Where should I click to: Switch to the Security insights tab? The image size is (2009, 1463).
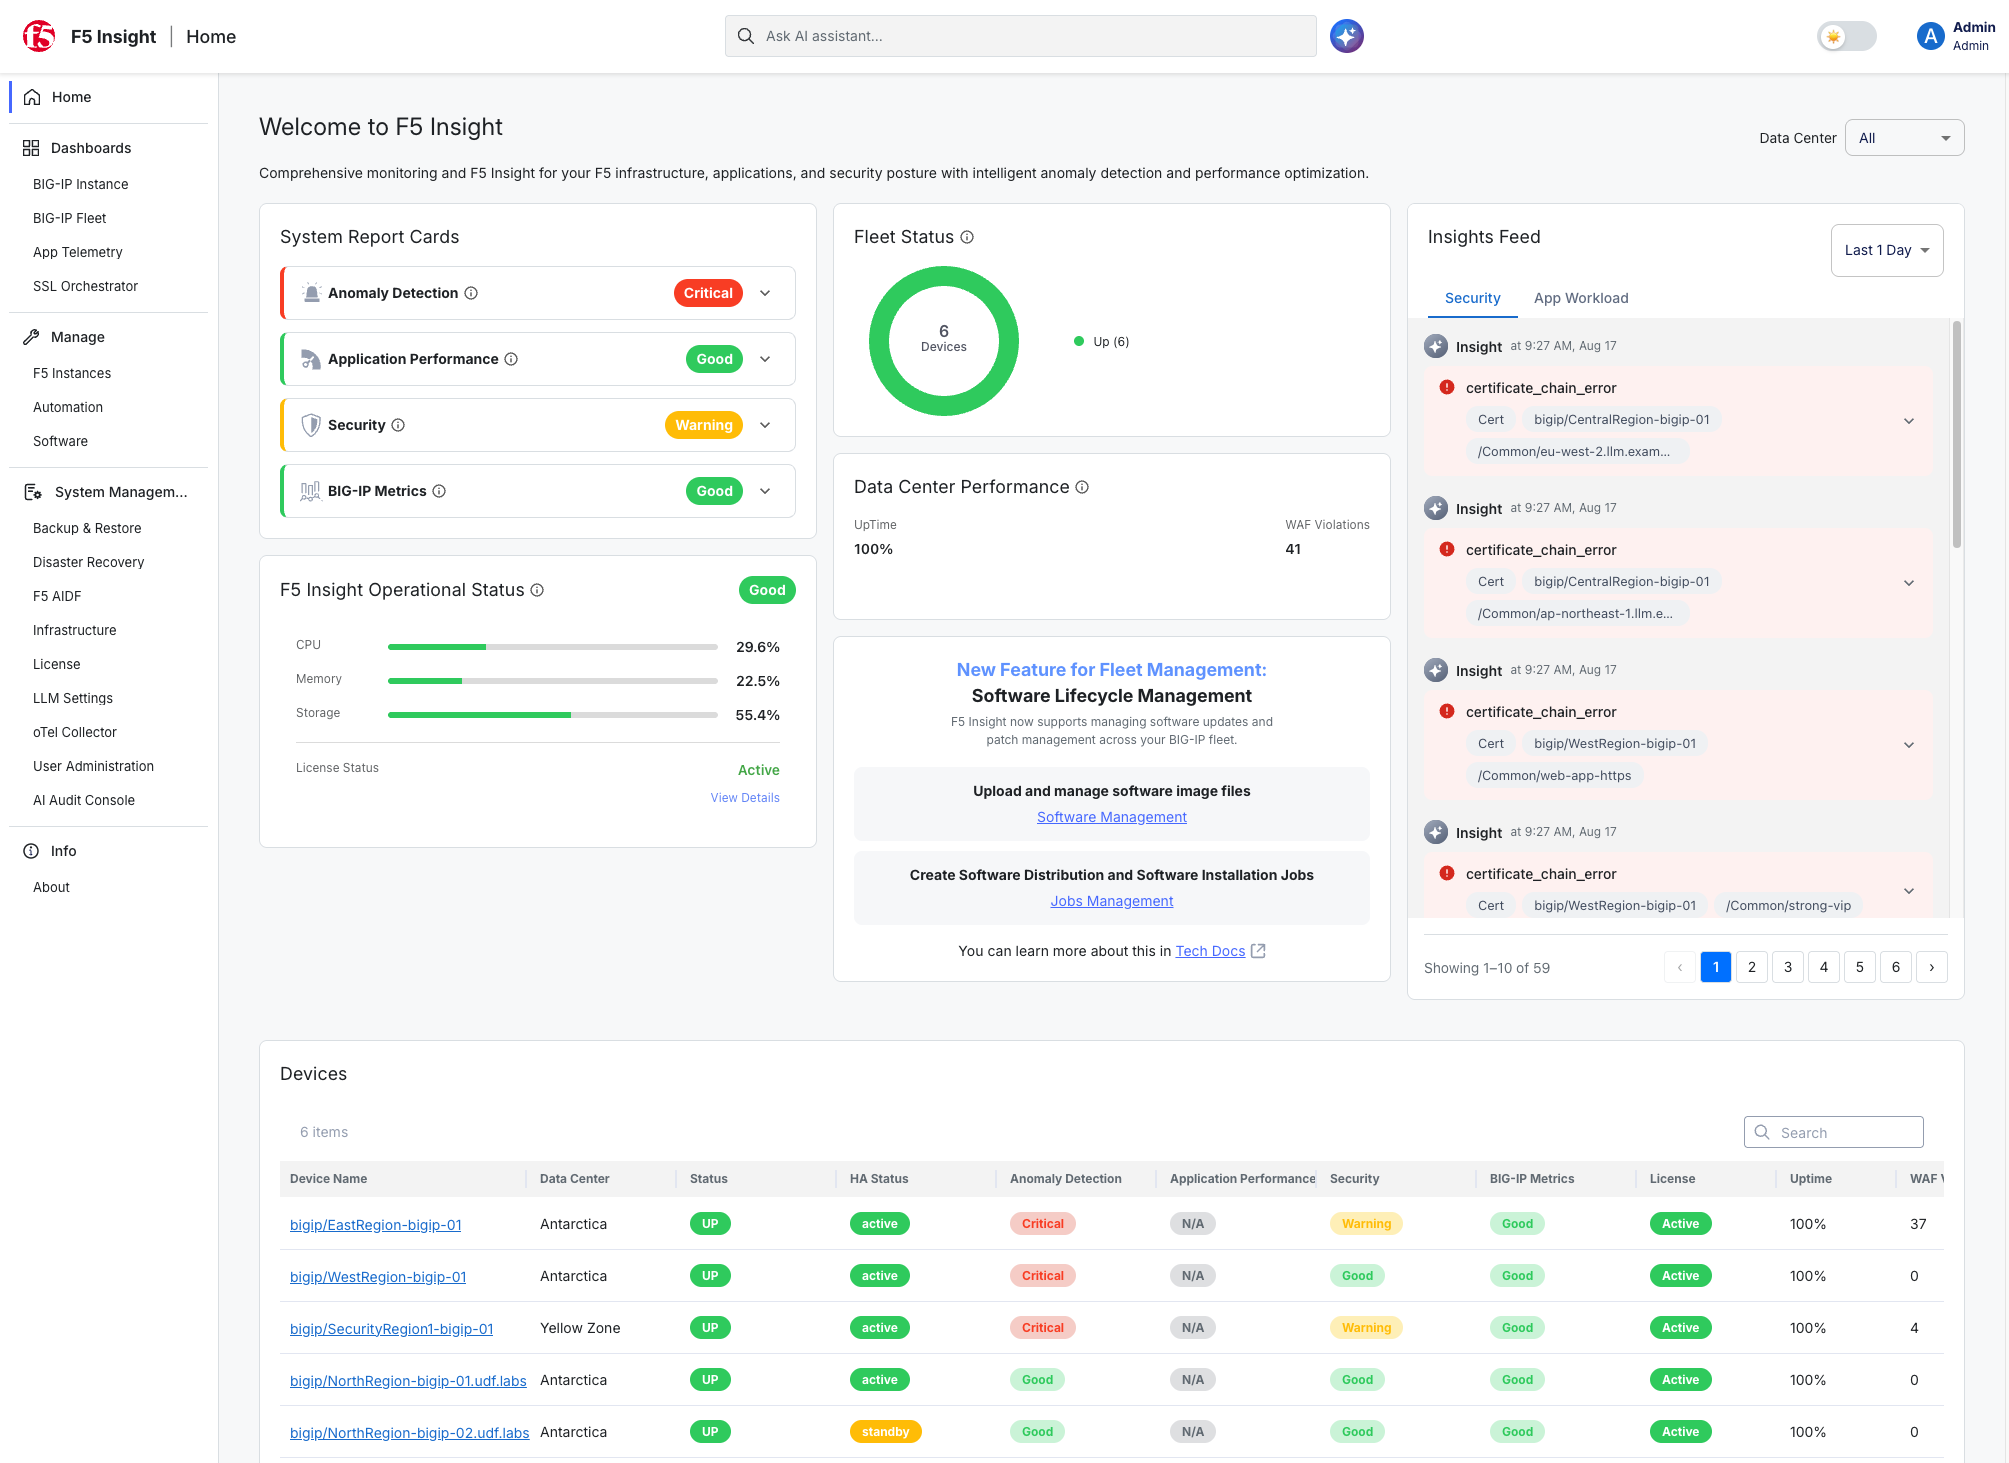click(x=1472, y=298)
